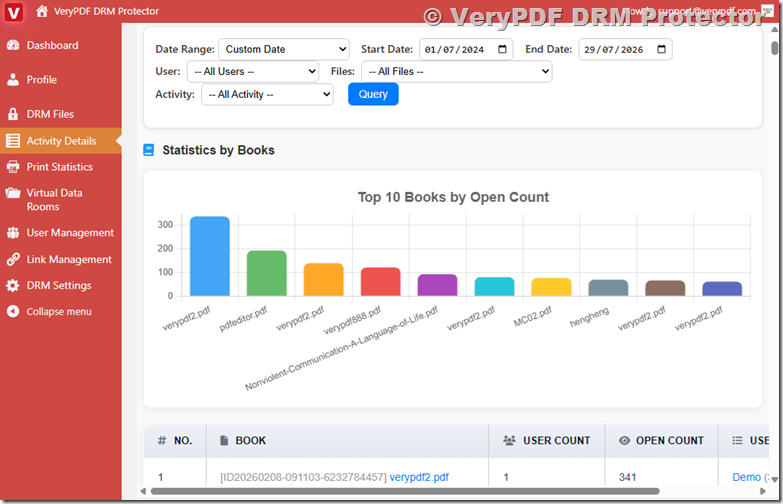Expand the All Activity dropdown

pos(267,94)
